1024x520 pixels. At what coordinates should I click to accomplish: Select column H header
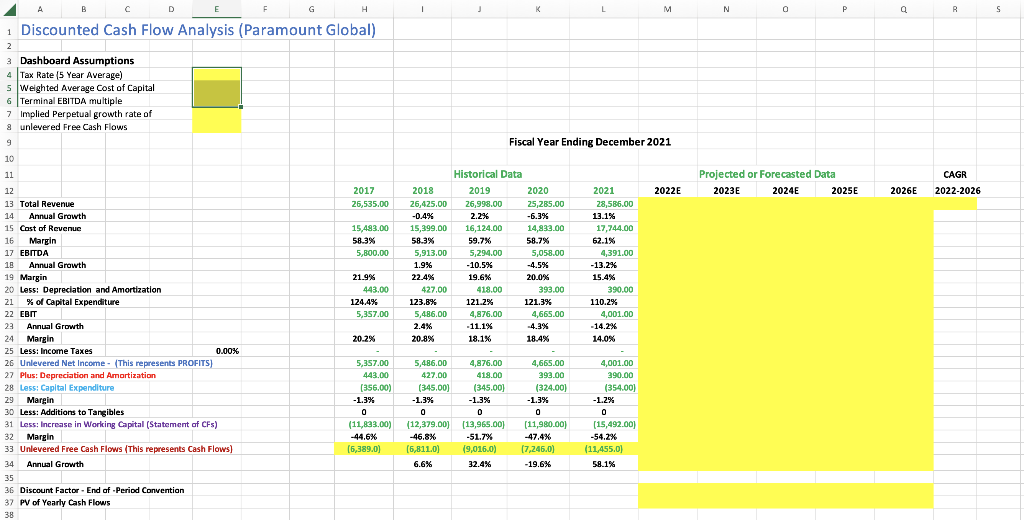click(x=364, y=9)
